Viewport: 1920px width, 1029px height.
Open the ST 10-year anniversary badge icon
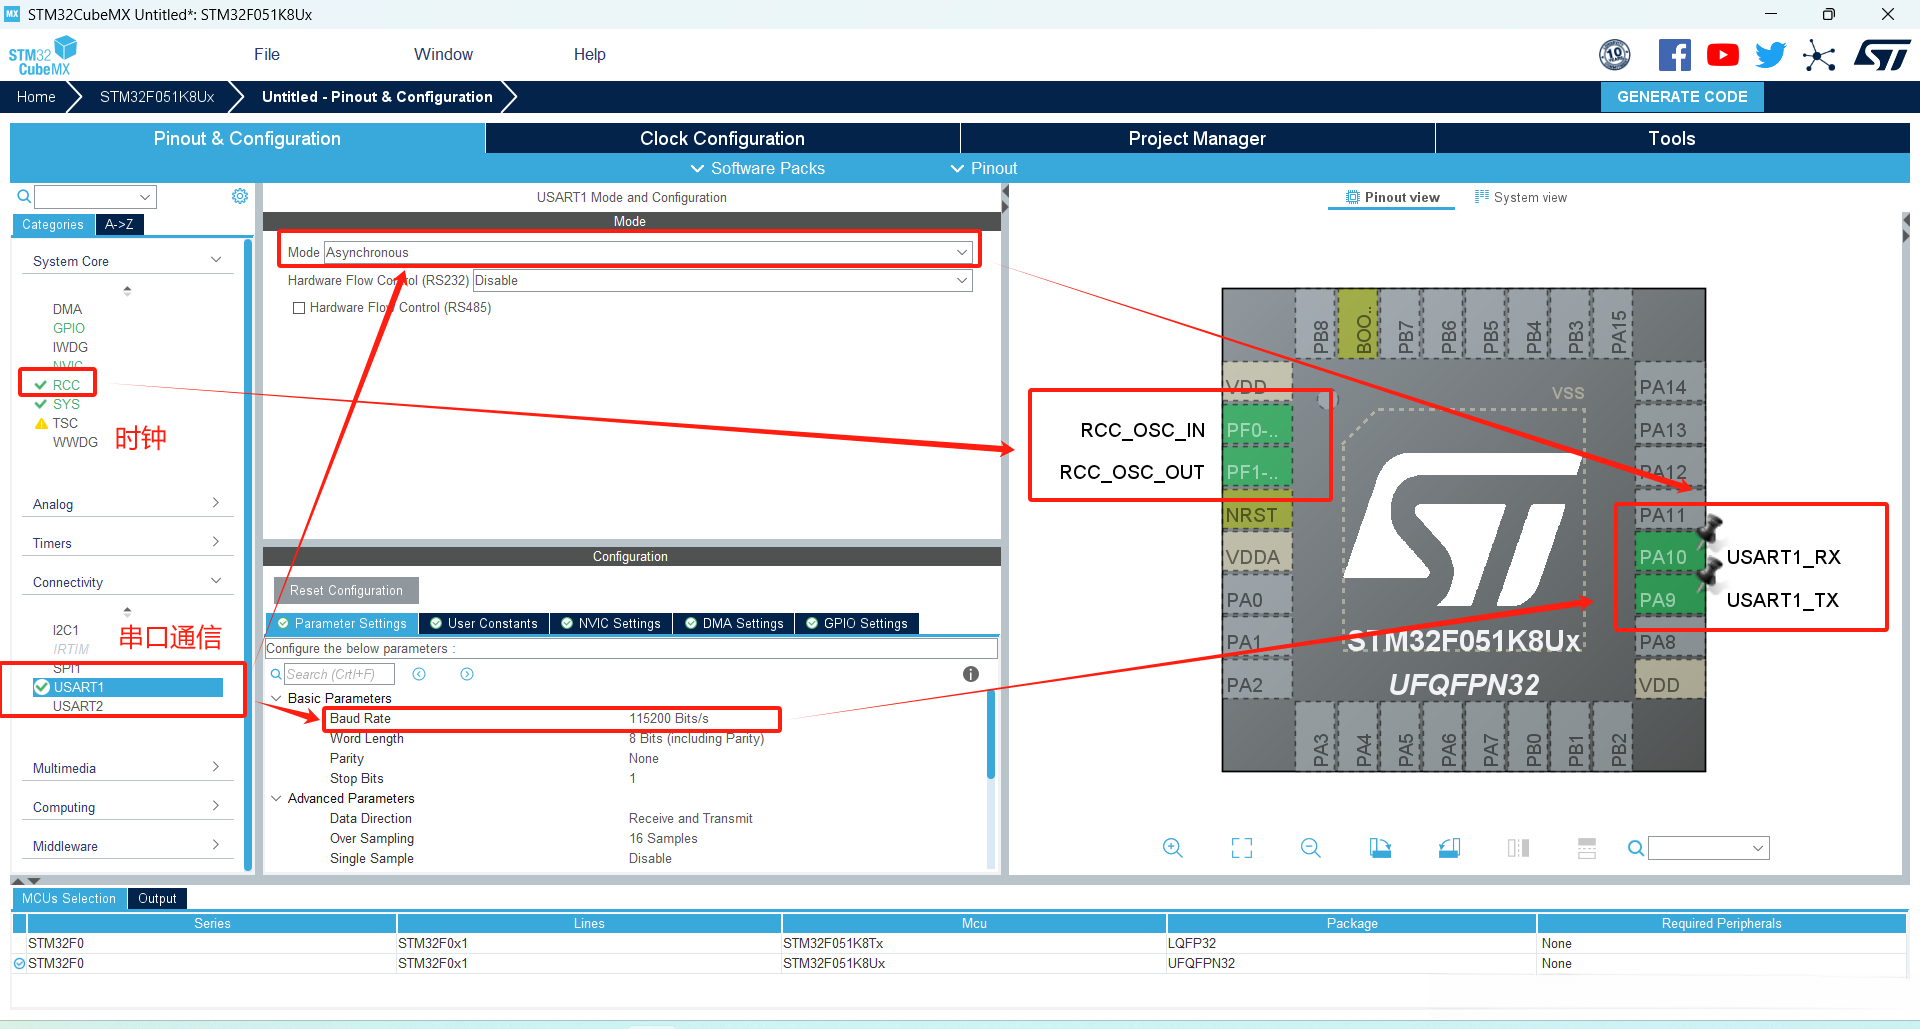(x=1615, y=55)
